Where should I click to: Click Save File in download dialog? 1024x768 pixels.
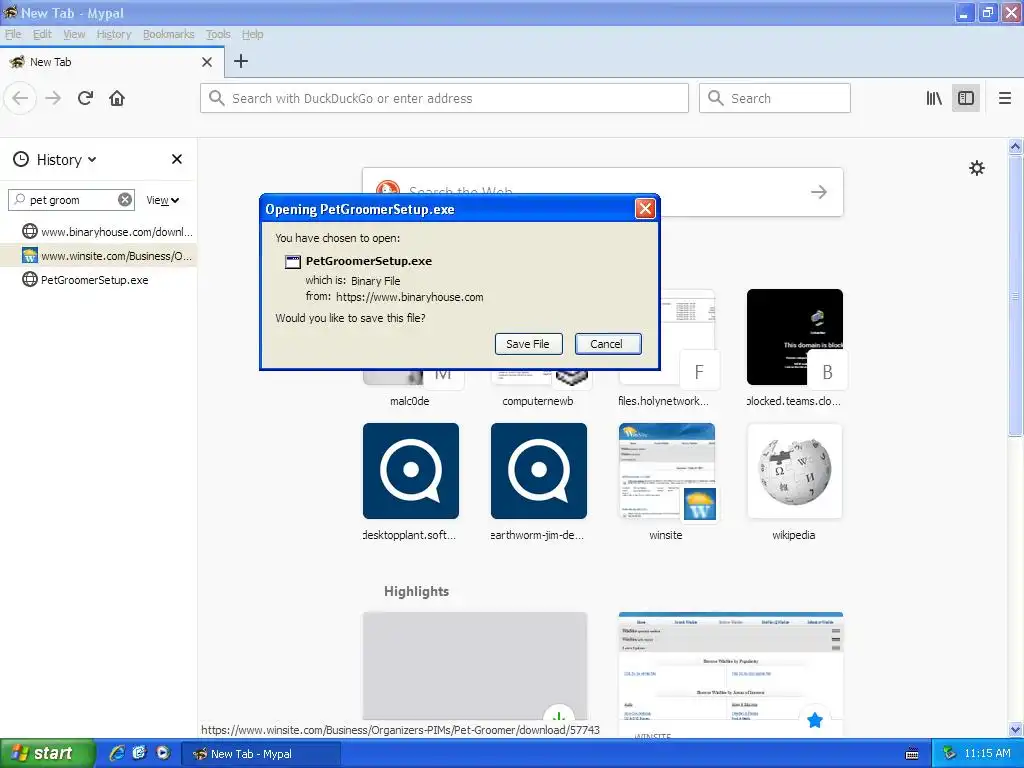[x=528, y=344]
